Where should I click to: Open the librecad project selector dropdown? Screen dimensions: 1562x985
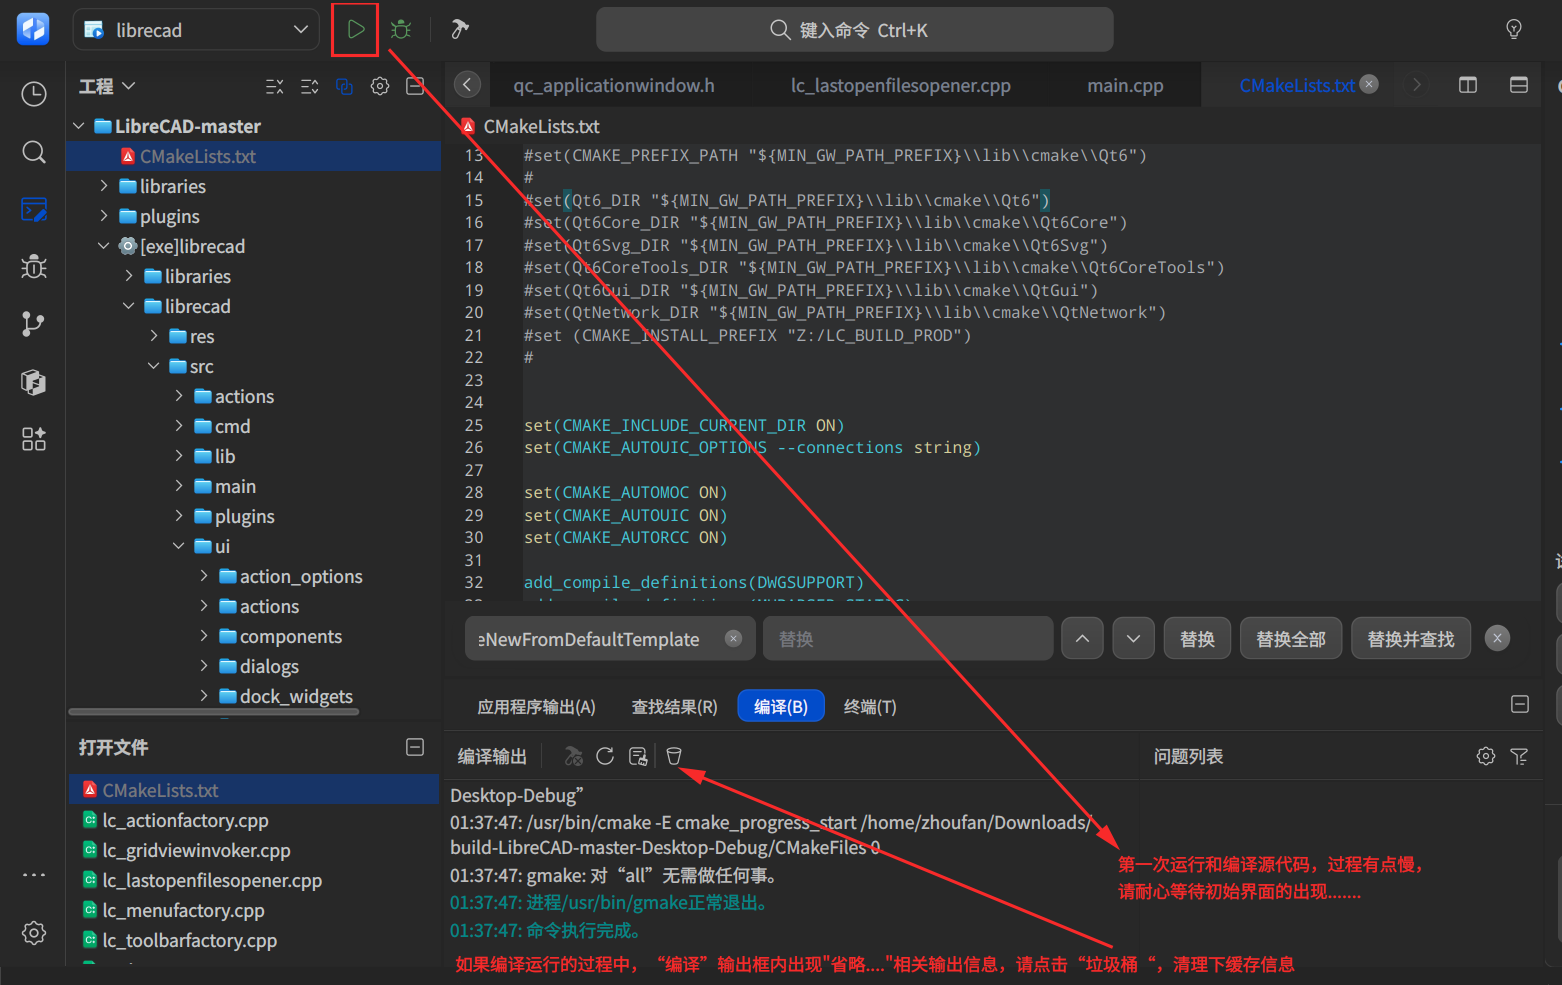click(196, 30)
